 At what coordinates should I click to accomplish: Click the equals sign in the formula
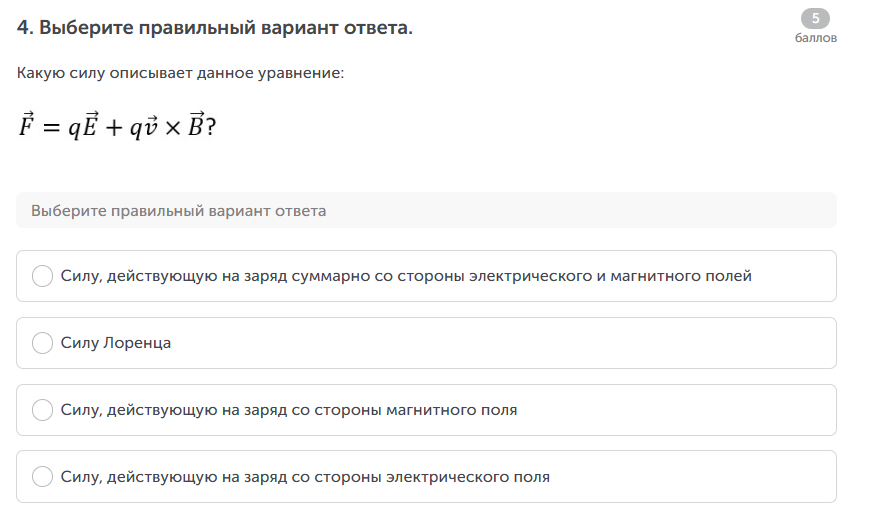pyautogui.click(x=50, y=129)
